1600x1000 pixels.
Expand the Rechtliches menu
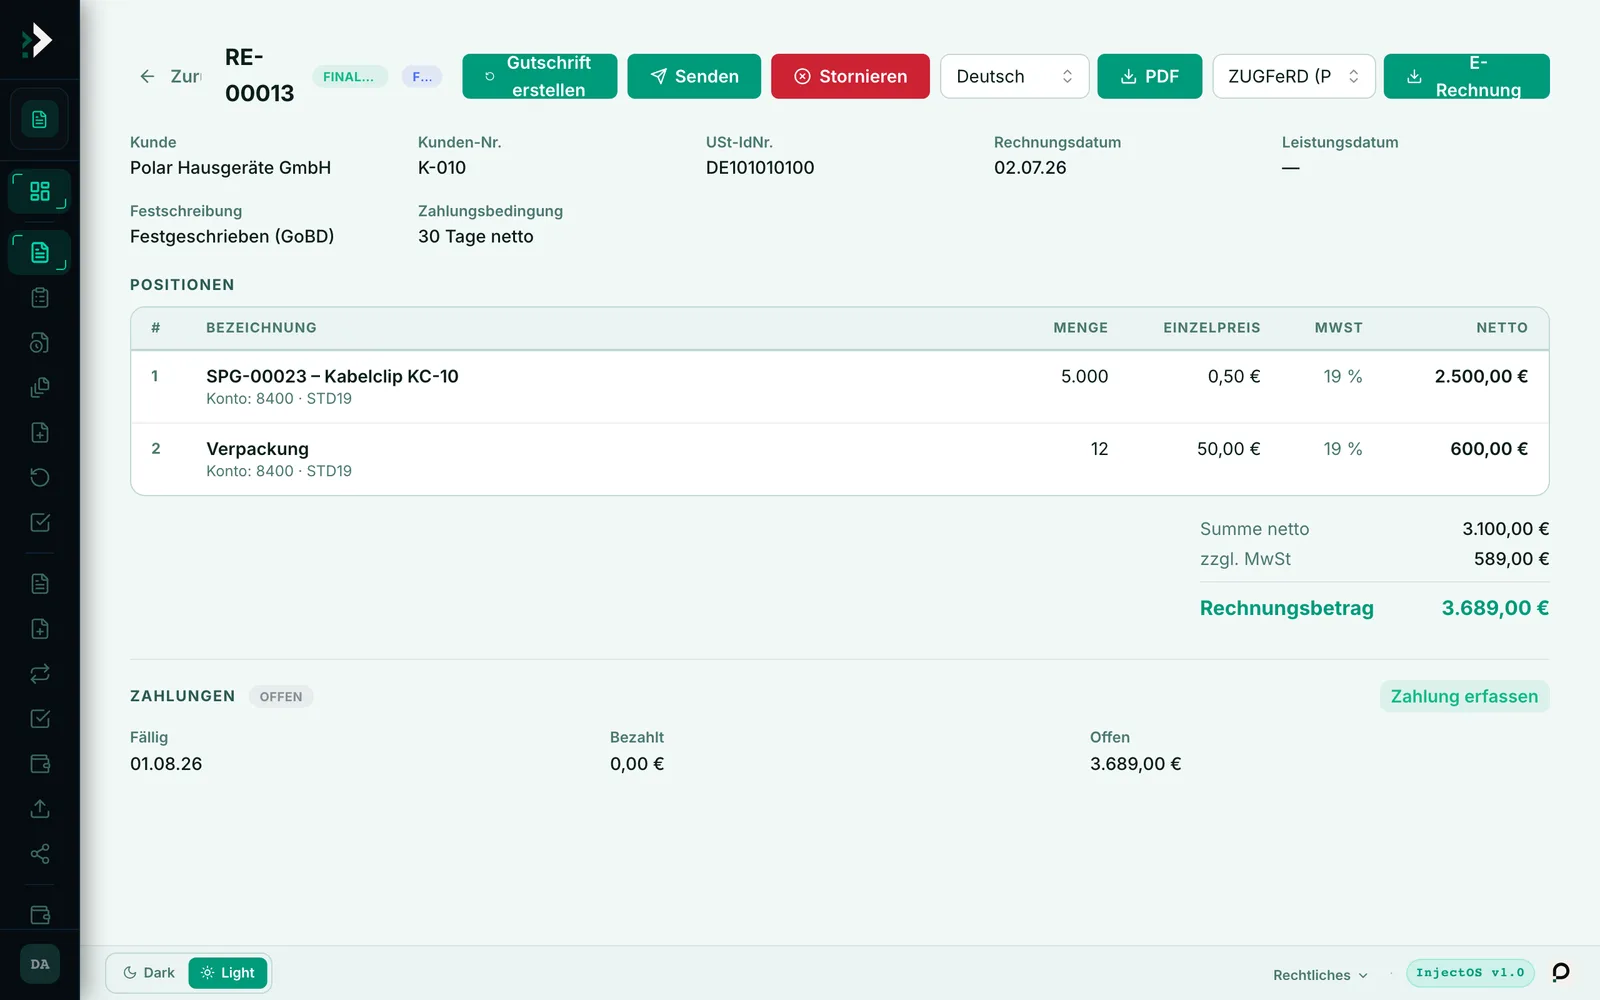pos(1320,975)
